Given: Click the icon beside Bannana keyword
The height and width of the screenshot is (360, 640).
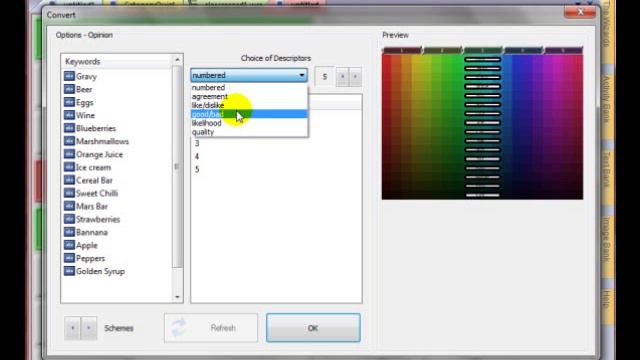Looking at the screenshot, I should point(69,232).
